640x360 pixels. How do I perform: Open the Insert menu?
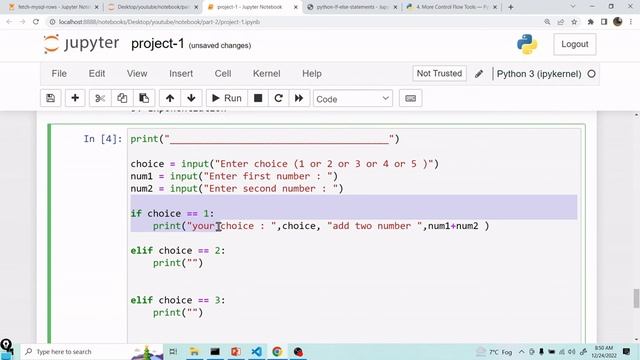(x=181, y=73)
